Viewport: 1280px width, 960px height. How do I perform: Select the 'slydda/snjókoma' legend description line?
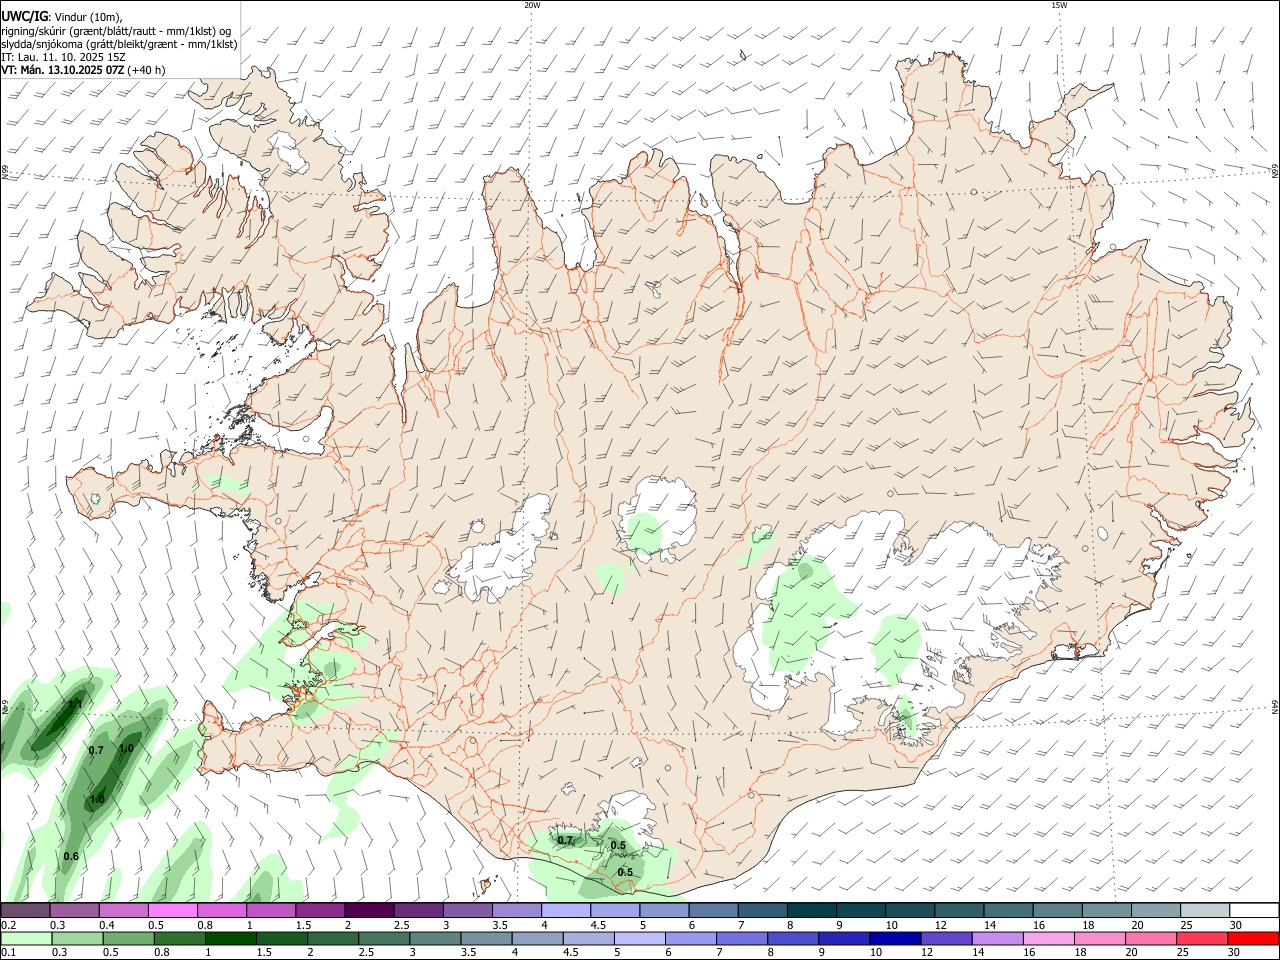click(119, 44)
